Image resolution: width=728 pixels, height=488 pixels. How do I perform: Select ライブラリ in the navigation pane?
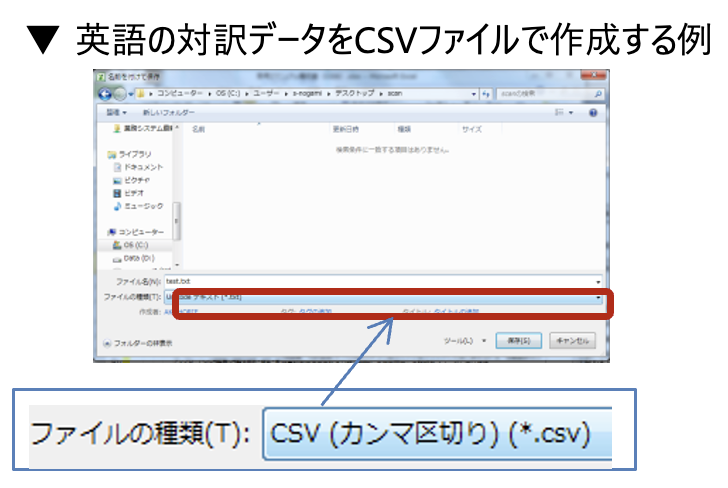tap(135, 154)
